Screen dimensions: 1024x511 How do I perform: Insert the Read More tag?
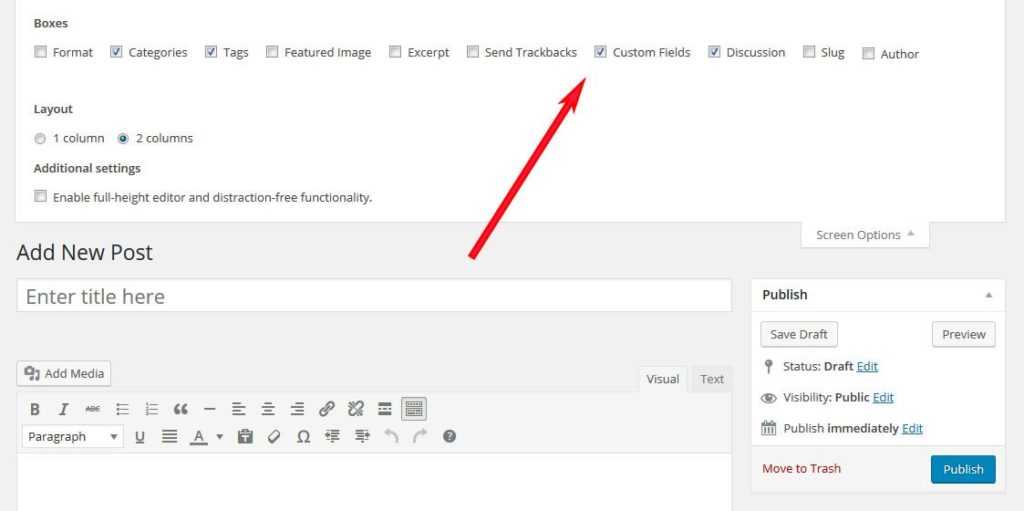pos(385,409)
